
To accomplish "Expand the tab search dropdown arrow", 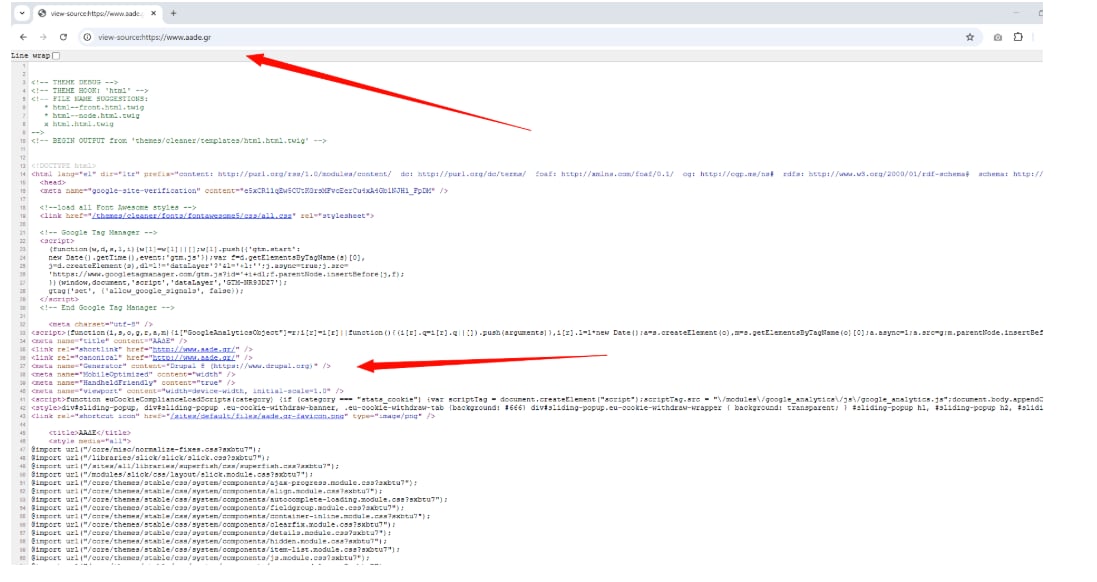I will coord(21,13).
